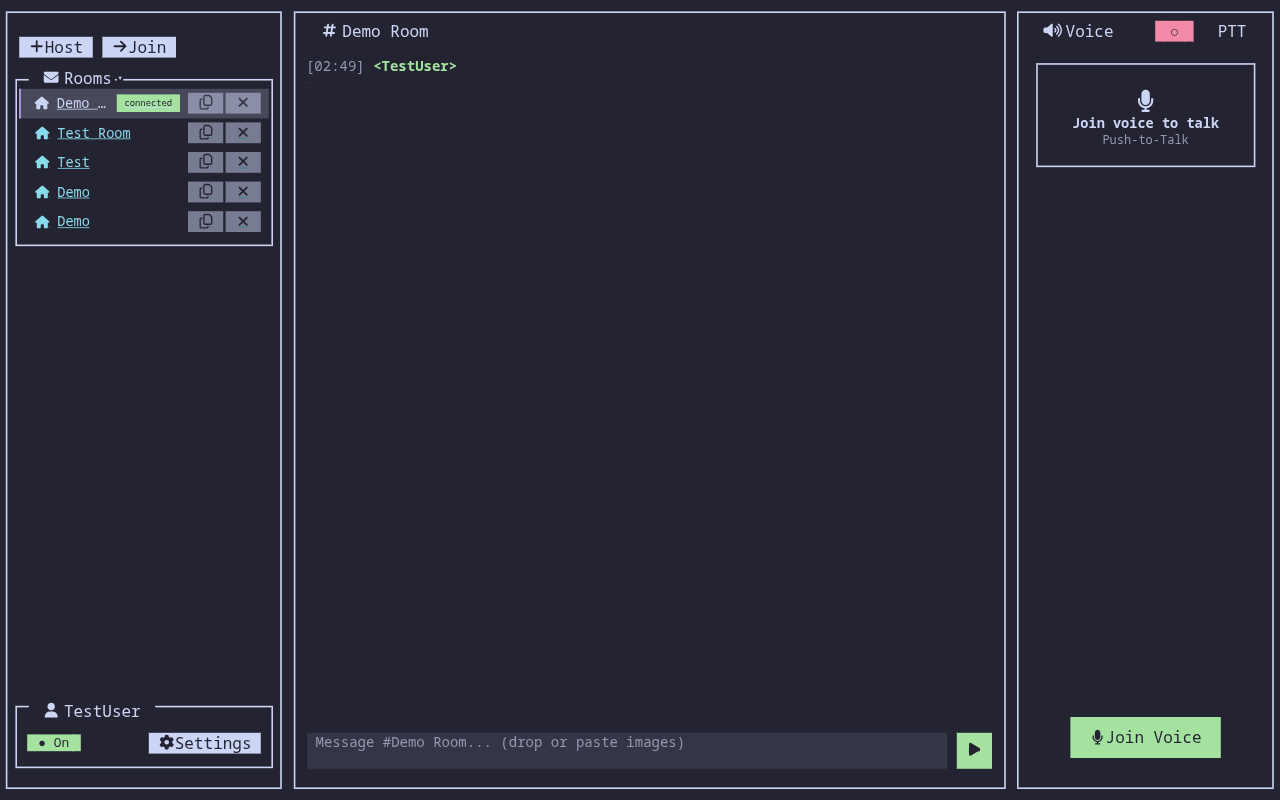Click the microphone icon in voice card
Image resolution: width=1280 pixels, height=800 pixels.
click(x=1146, y=100)
